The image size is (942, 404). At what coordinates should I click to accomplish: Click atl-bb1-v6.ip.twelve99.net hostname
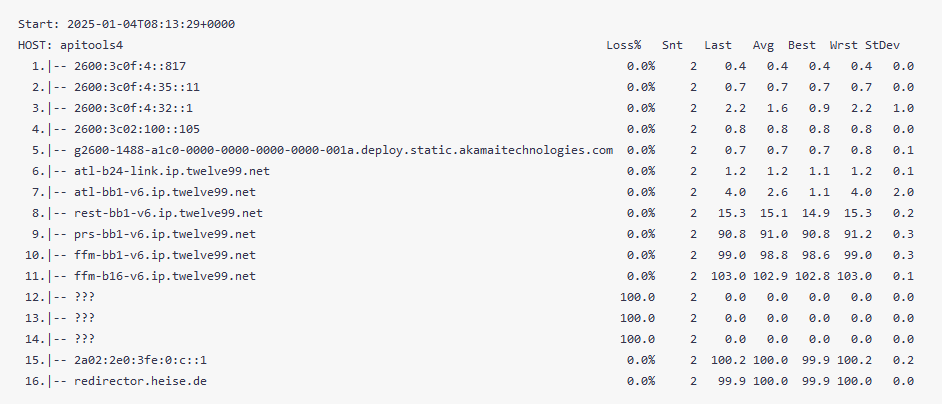[165, 192]
